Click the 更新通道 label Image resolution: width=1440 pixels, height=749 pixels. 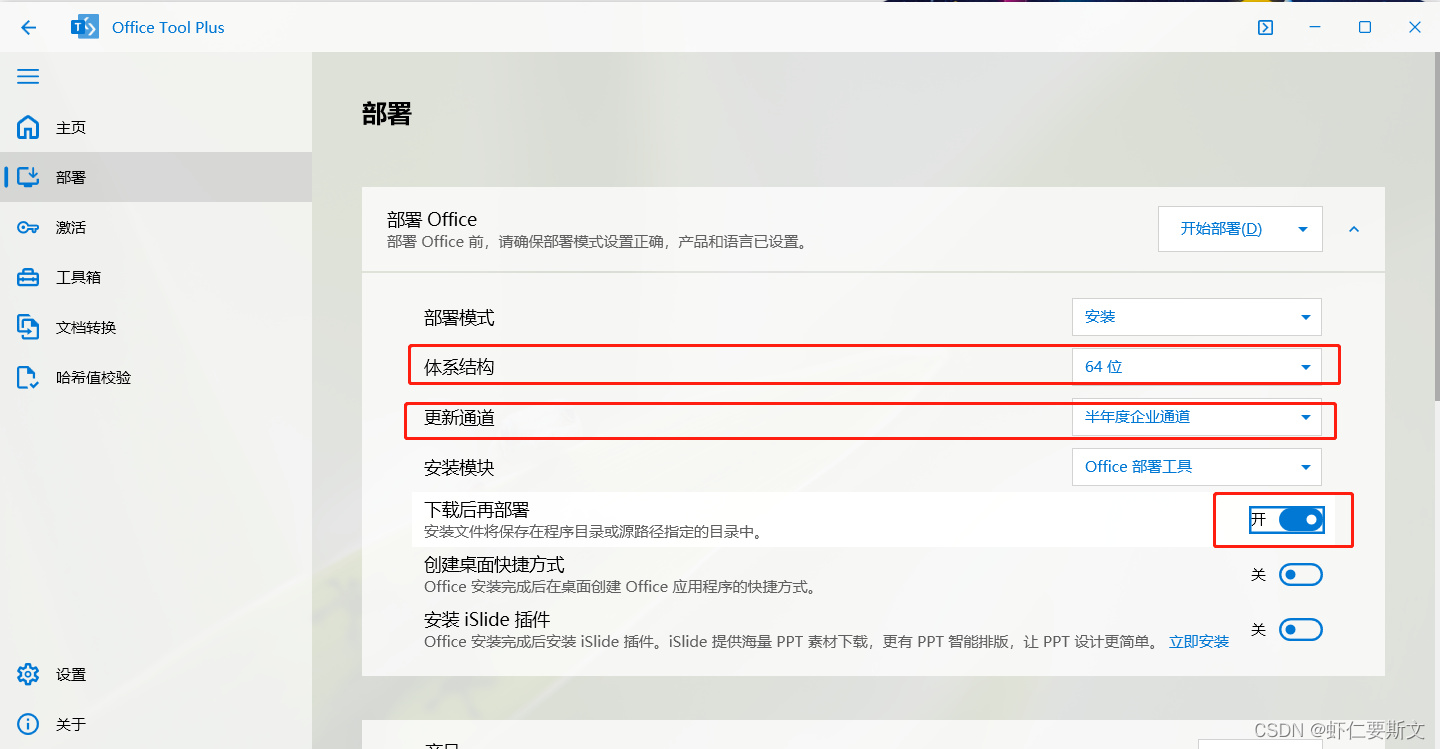point(459,417)
